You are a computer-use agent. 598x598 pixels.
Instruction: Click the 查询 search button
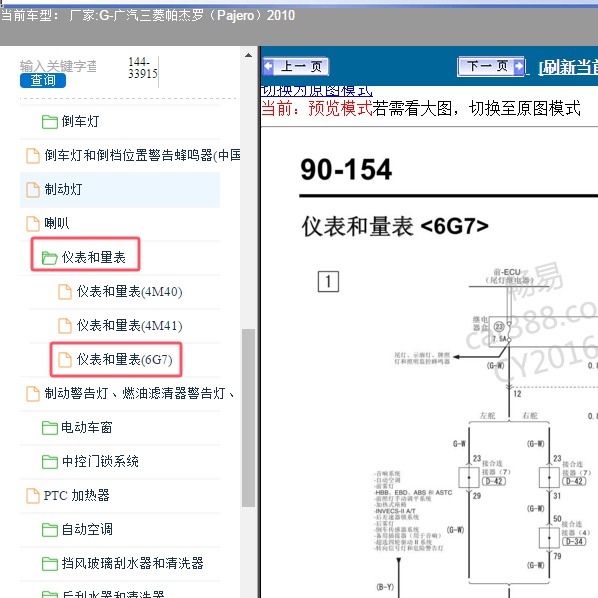click(43, 80)
